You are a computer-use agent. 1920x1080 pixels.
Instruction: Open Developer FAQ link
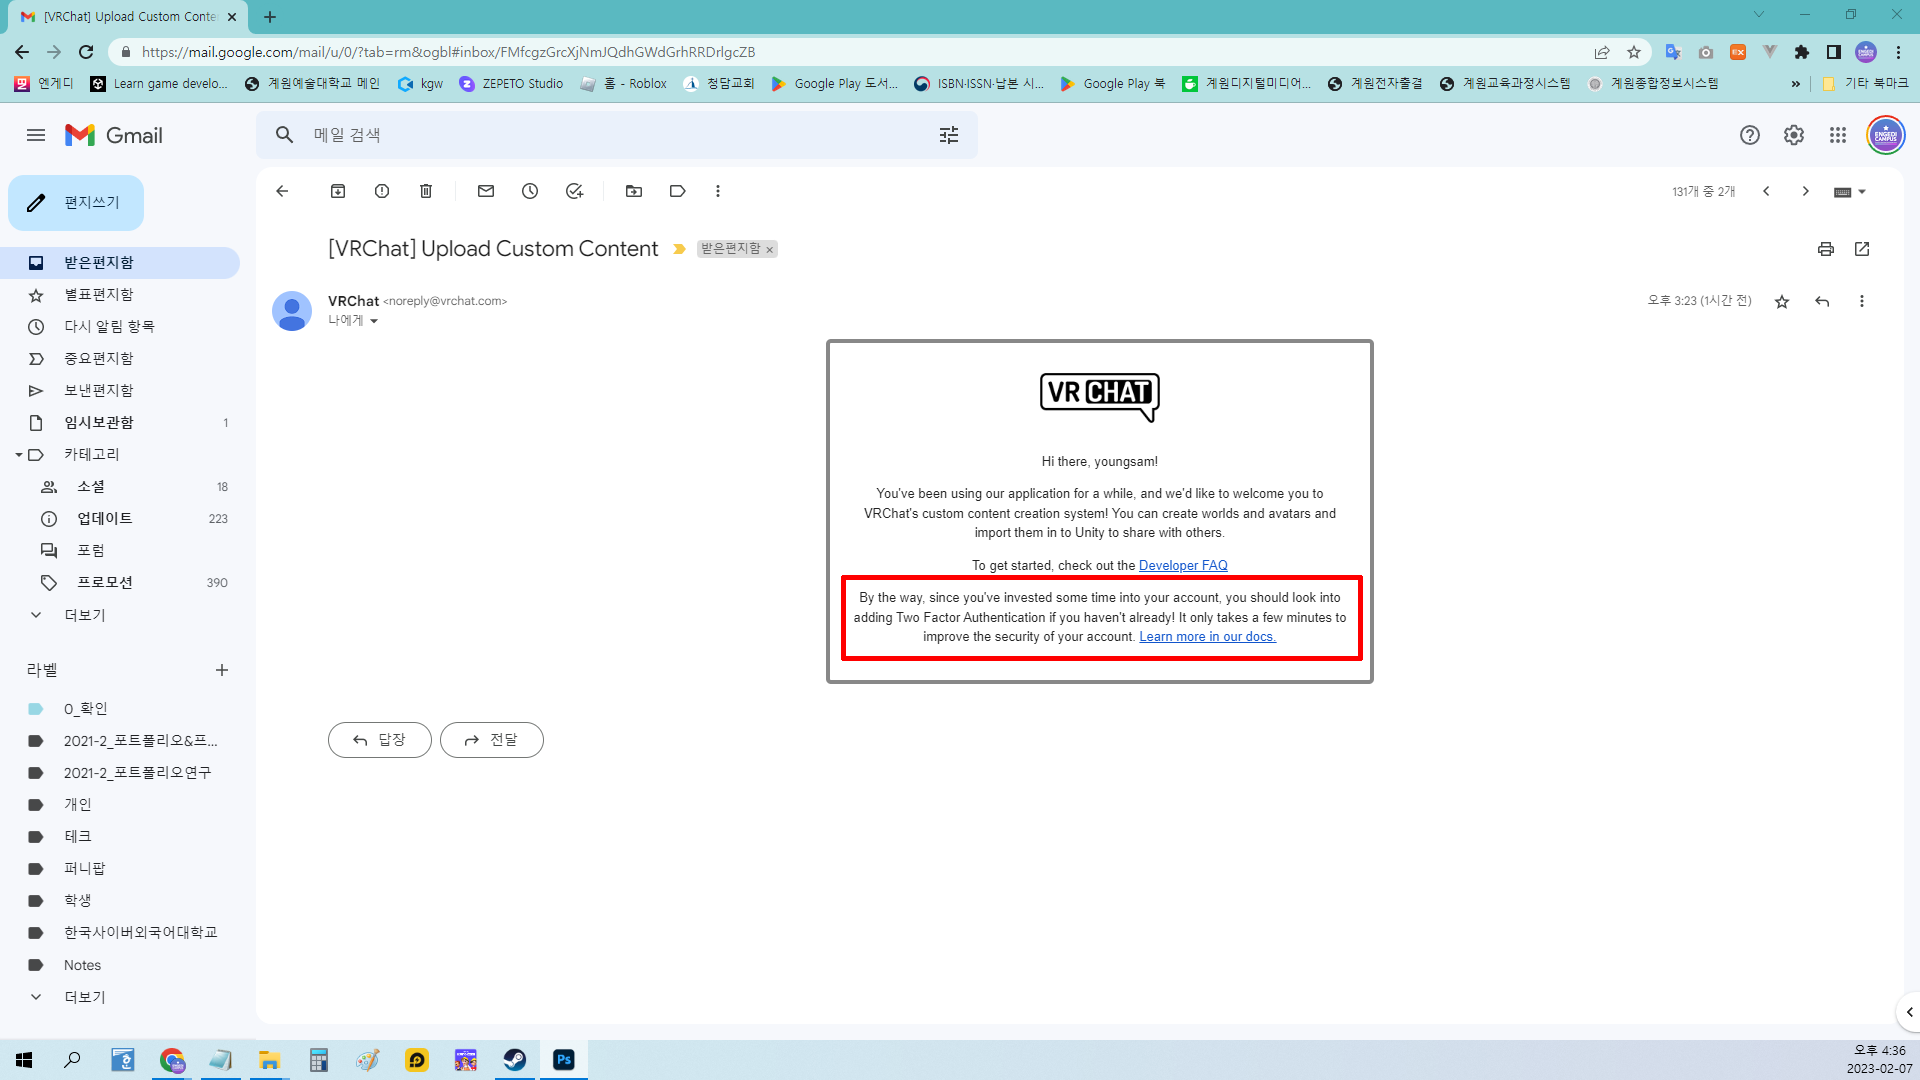(1183, 566)
